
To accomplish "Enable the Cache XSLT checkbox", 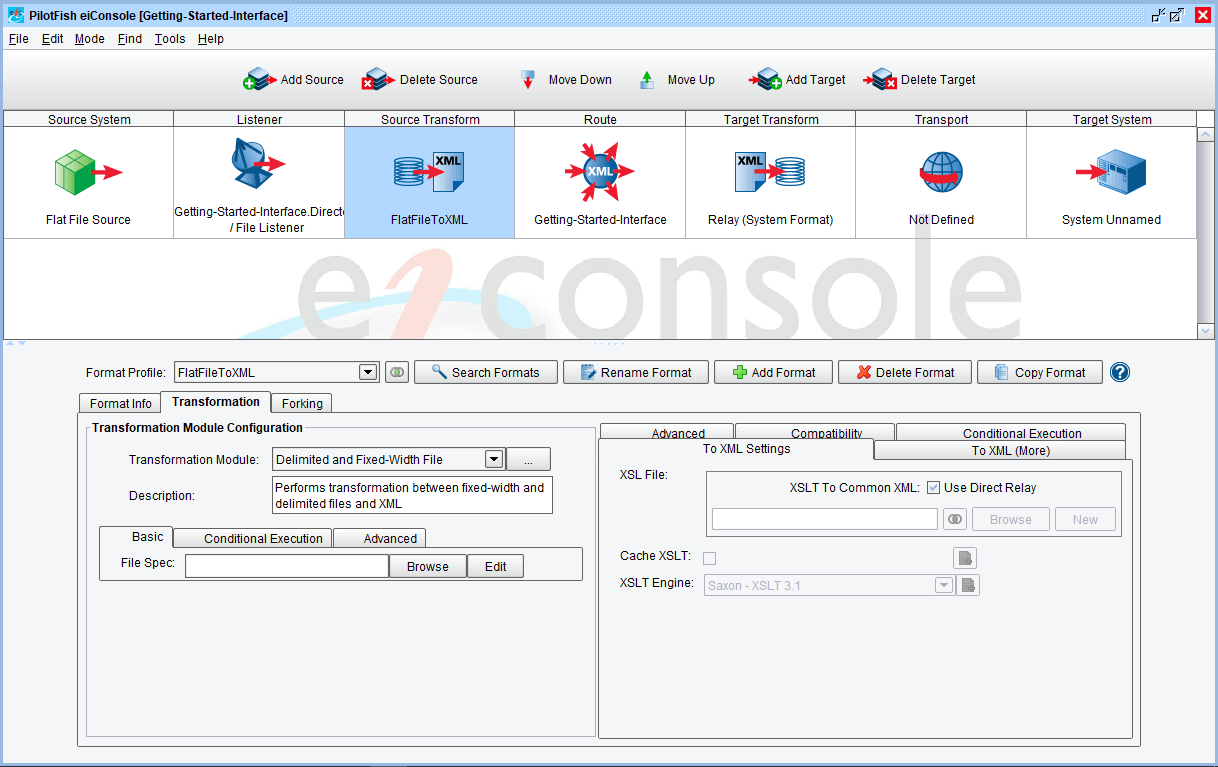I will (x=710, y=558).
